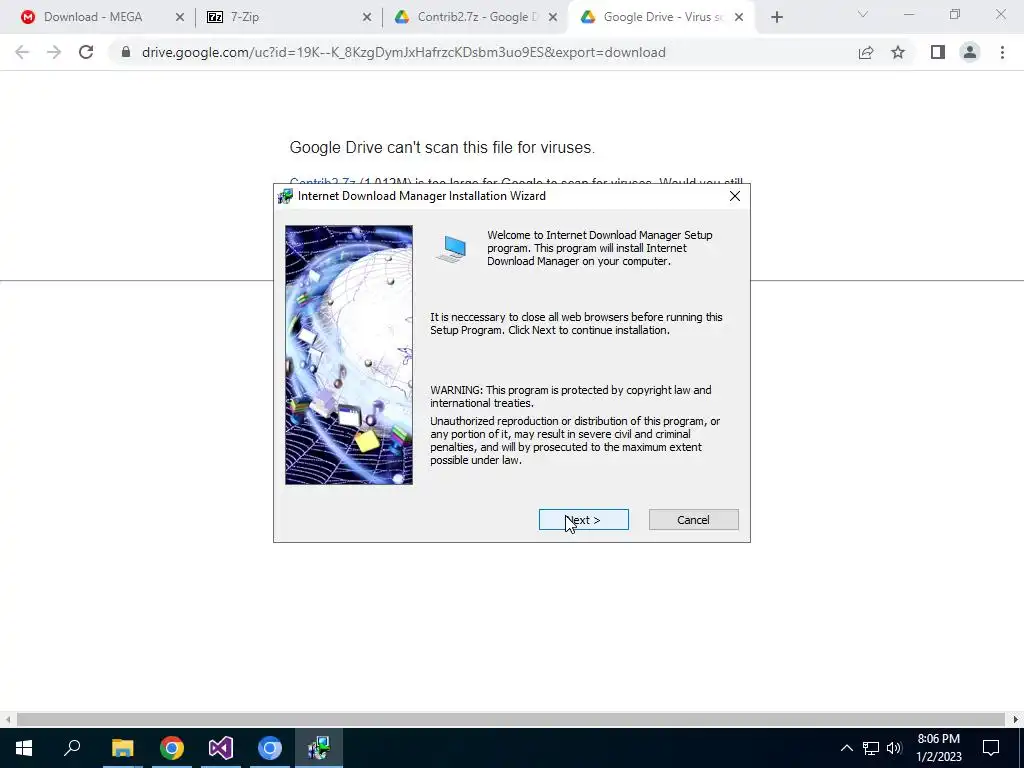Click the setup computer icon in wizard
The width and height of the screenshot is (1024, 768).
452,249
